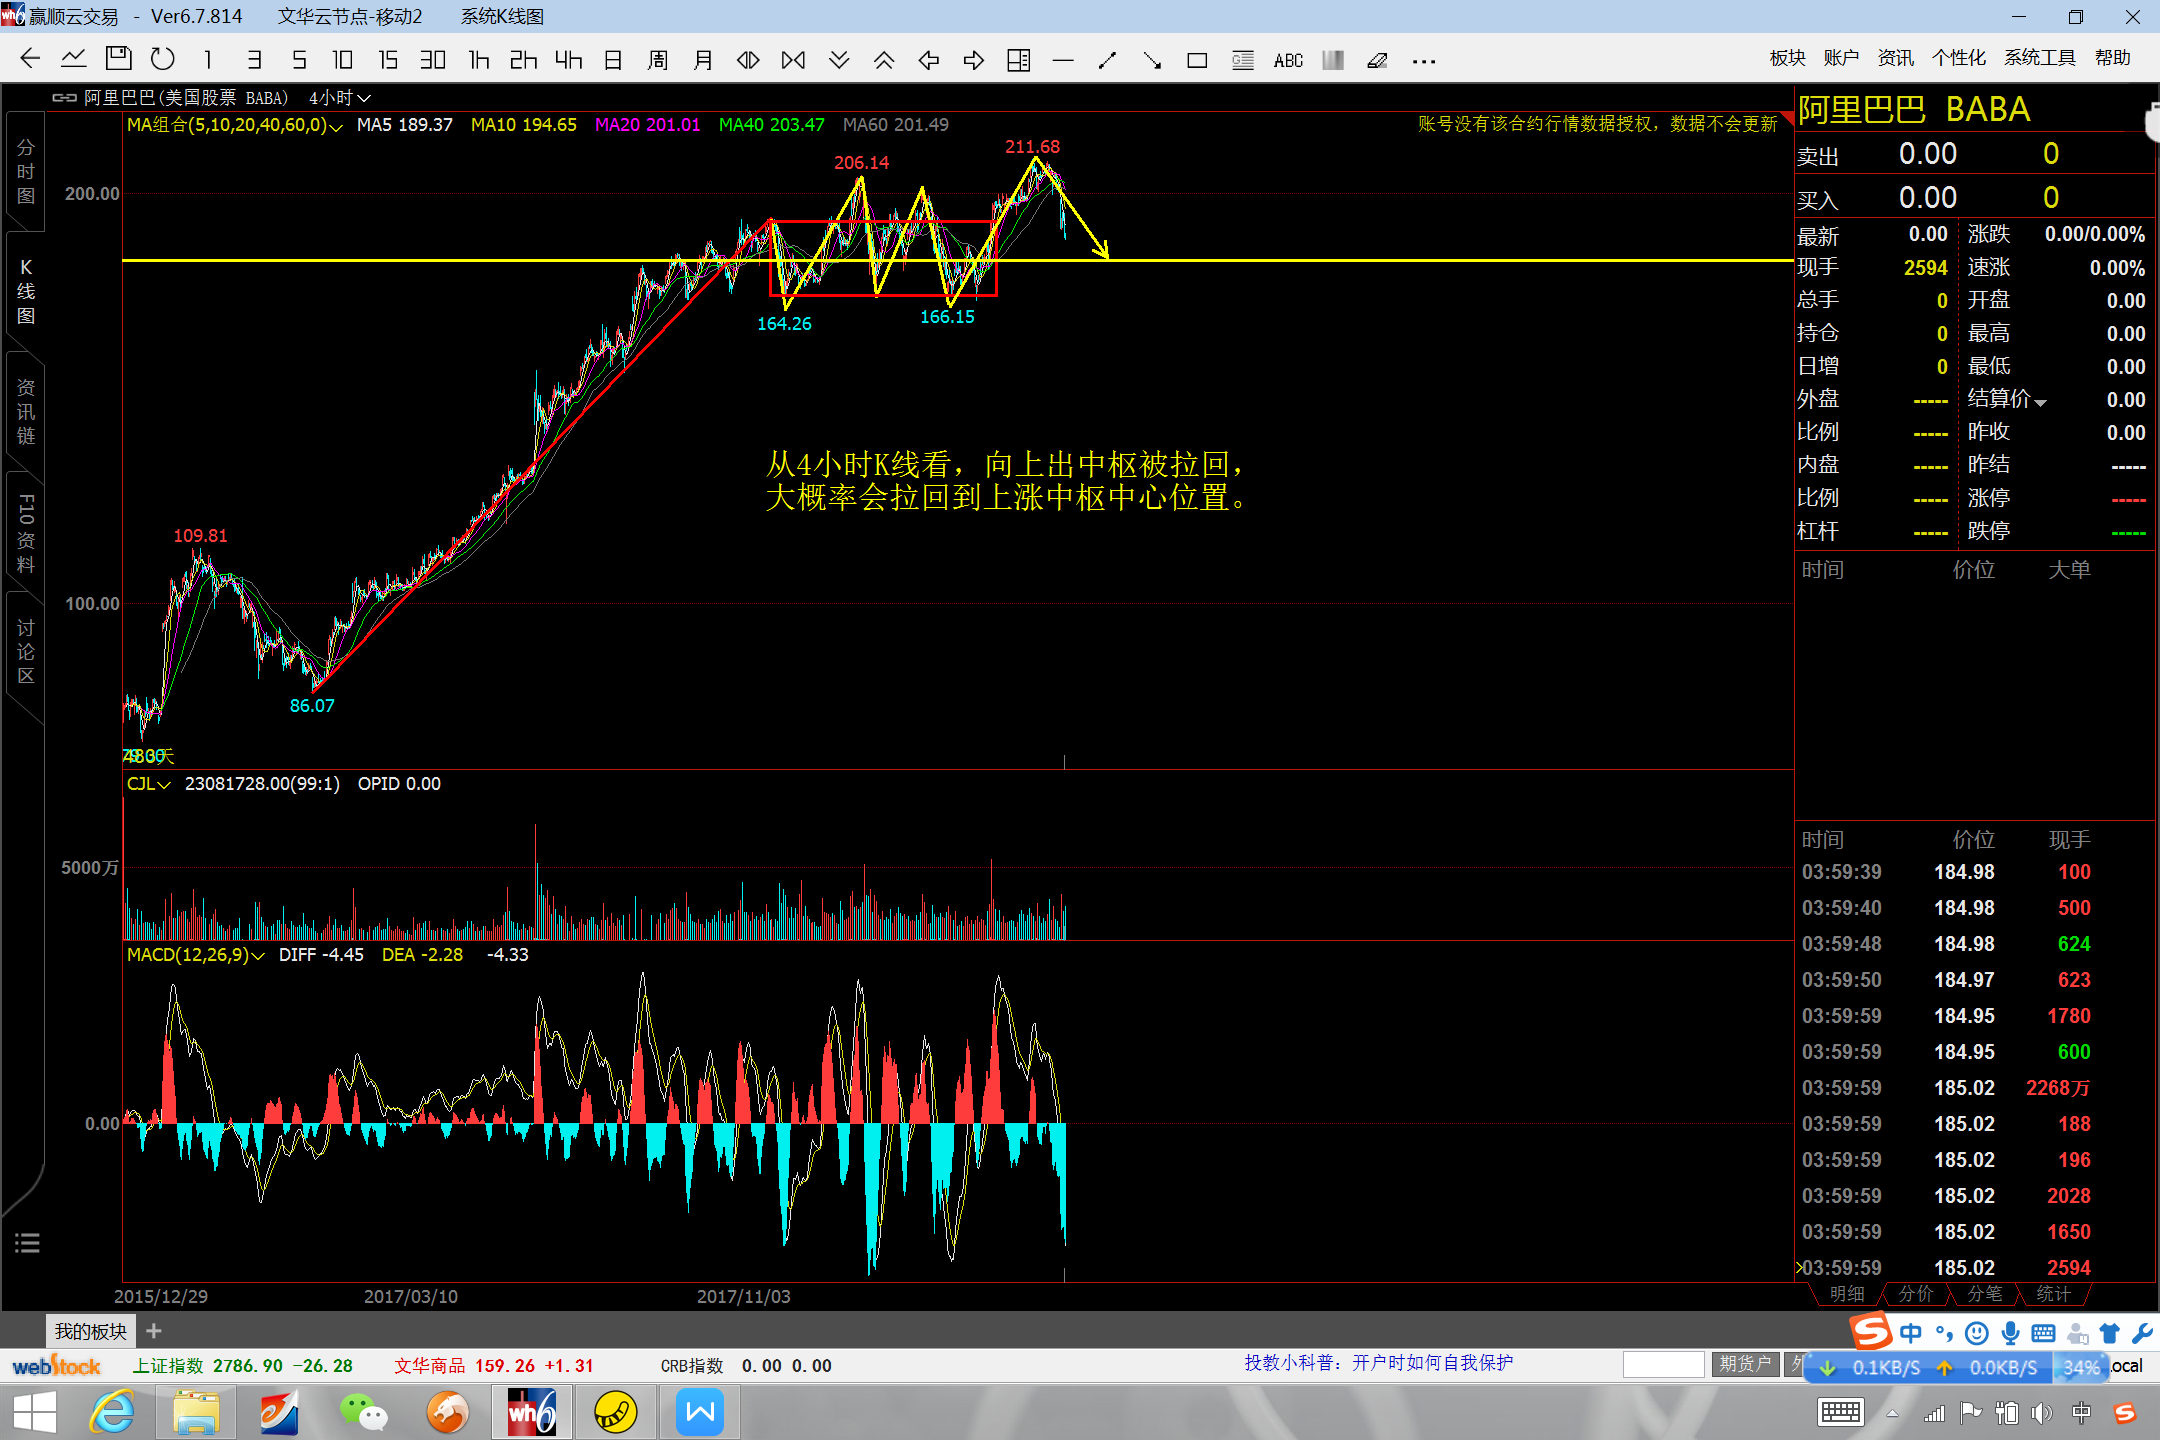Viewport: 2160px width, 1440px height.
Task: Click the eraser tool icon
Action: [x=1377, y=61]
